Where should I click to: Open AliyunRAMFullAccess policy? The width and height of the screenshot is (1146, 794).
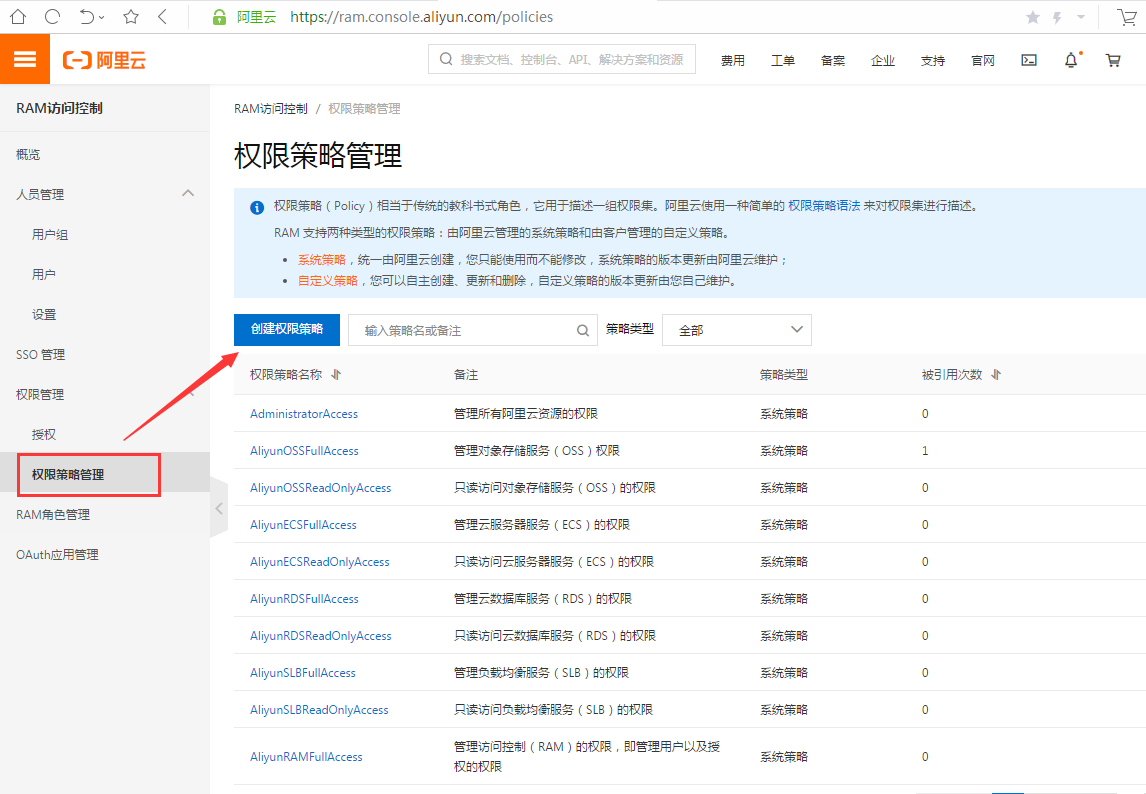306,757
